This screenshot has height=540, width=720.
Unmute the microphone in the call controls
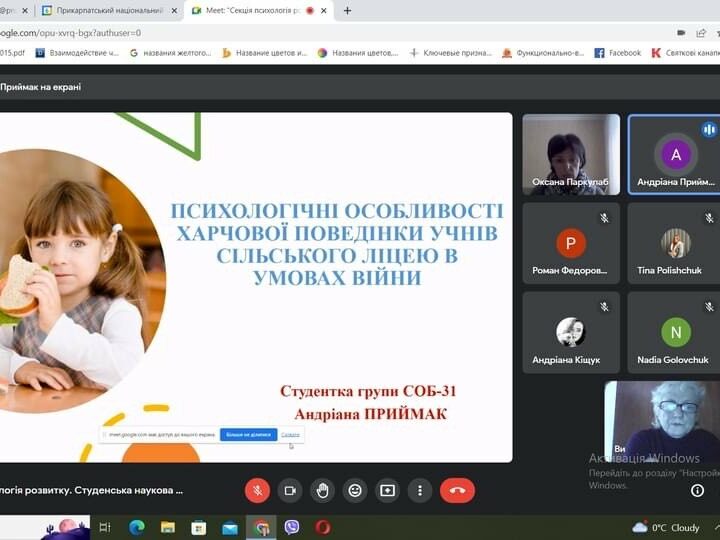pyautogui.click(x=257, y=490)
